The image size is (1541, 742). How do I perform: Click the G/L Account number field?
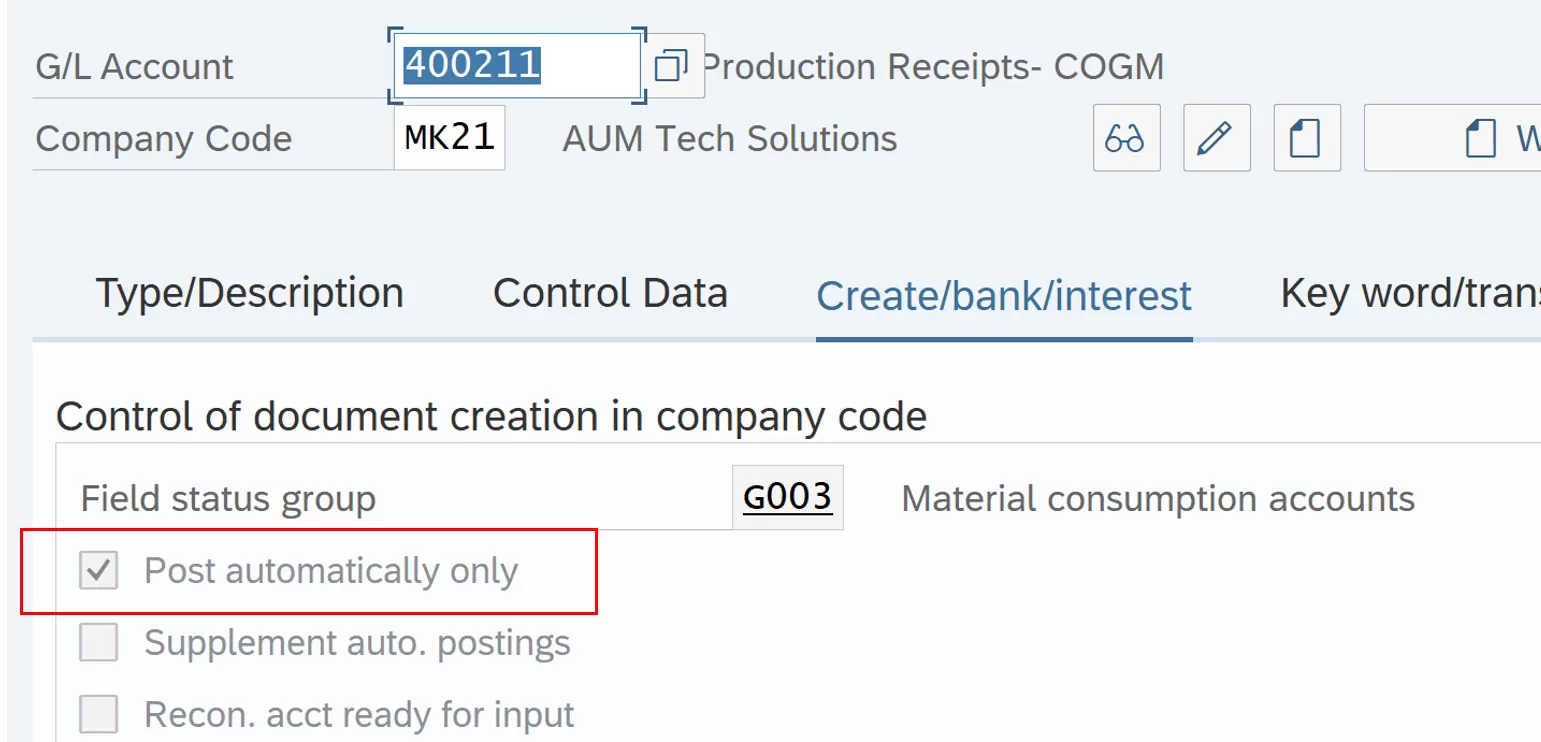coord(516,66)
